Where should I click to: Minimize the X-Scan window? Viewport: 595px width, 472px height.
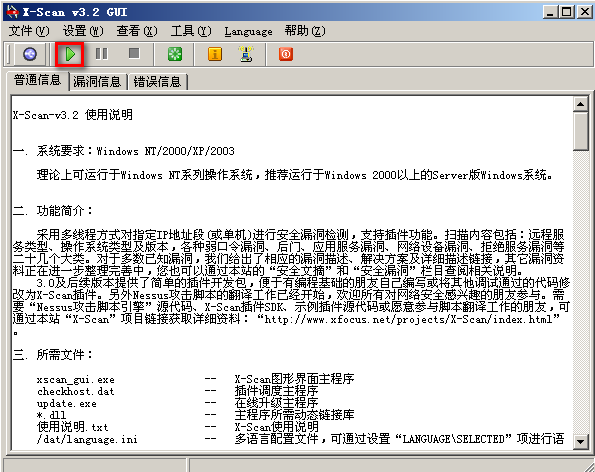[550, 12]
